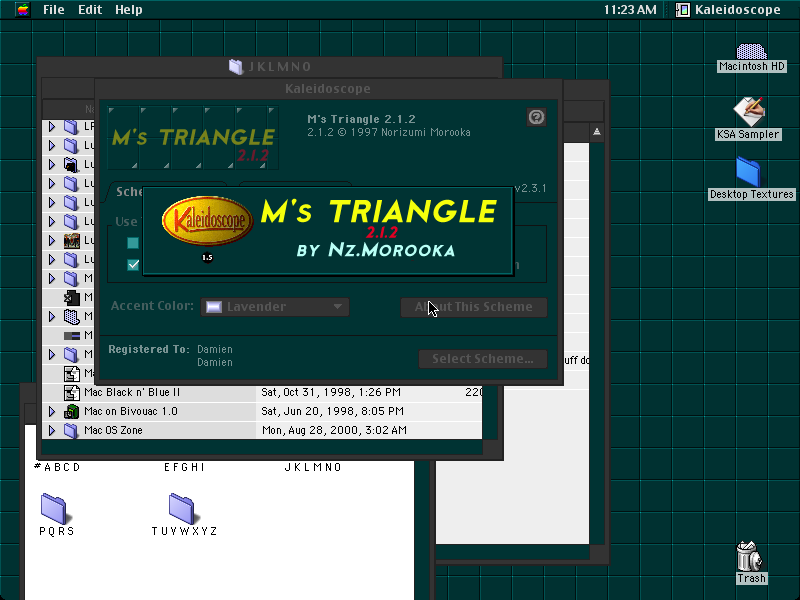Dismiss the M's Triangle splash banner
The height and width of the screenshot is (600, 800).
tap(328, 231)
